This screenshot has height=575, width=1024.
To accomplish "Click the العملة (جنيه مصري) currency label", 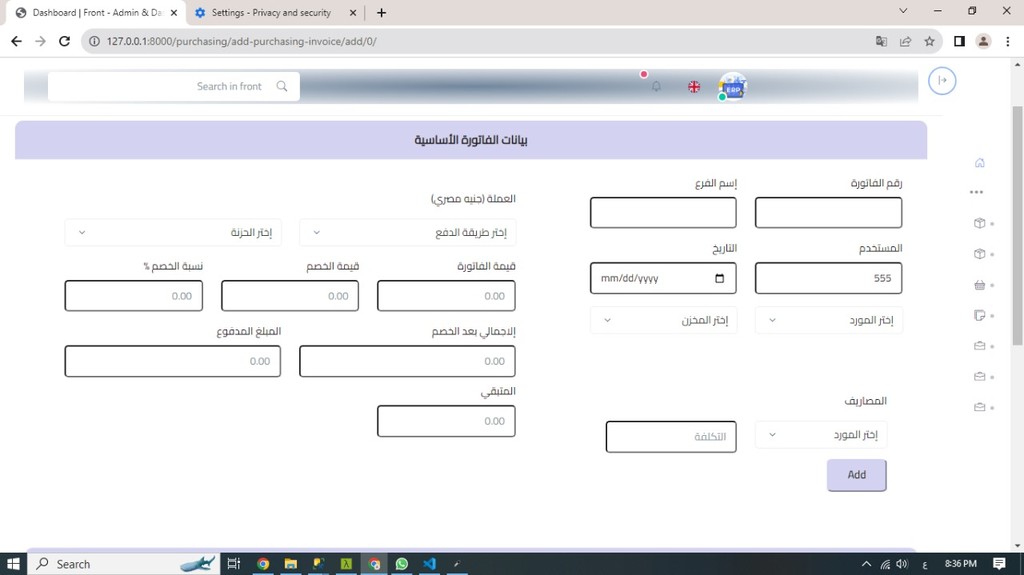I will pyautogui.click(x=473, y=199).
